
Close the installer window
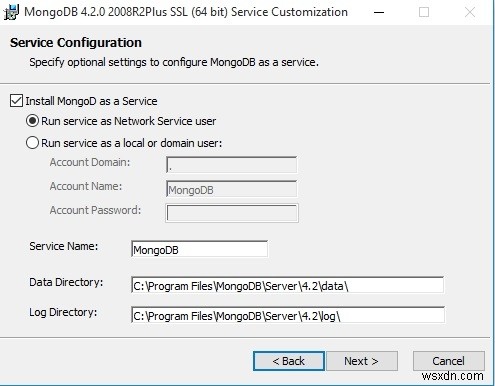pos(470,13)
